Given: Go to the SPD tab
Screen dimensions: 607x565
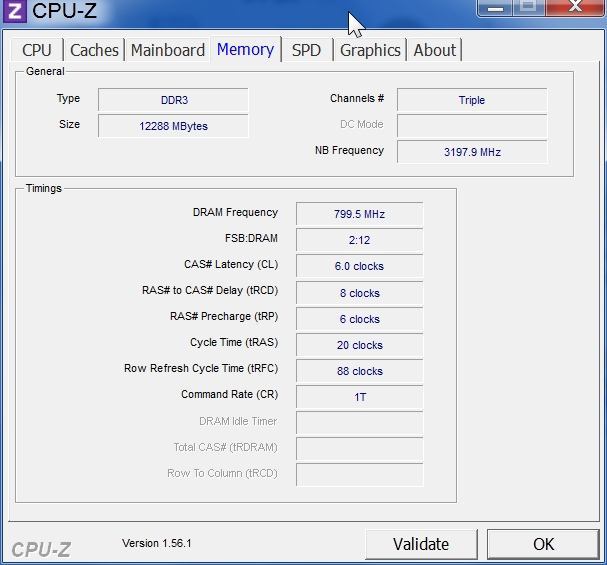Looking at the screenshot, I should (x=306, y=50).
